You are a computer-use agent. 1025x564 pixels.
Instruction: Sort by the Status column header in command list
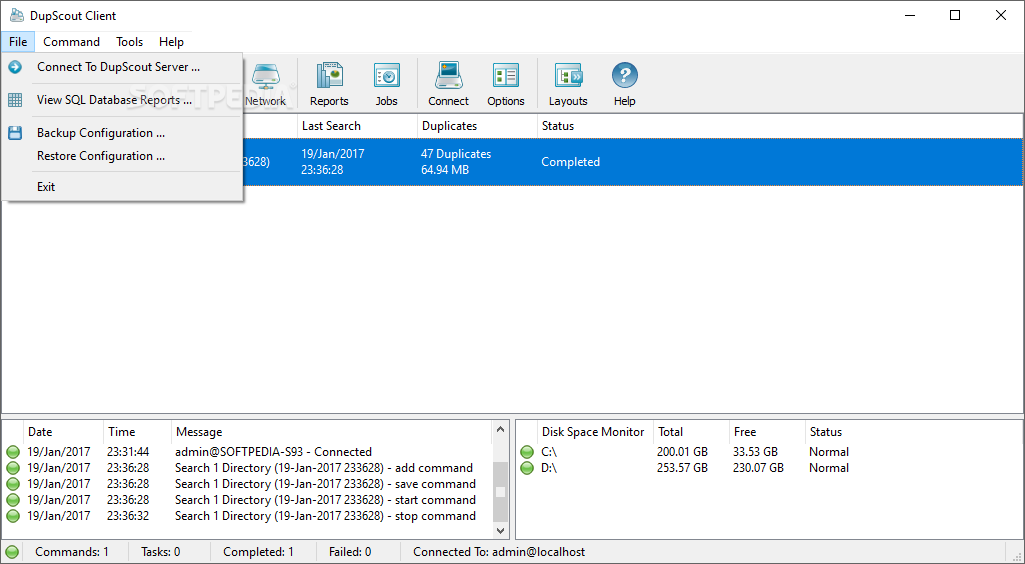pos(780,126)
